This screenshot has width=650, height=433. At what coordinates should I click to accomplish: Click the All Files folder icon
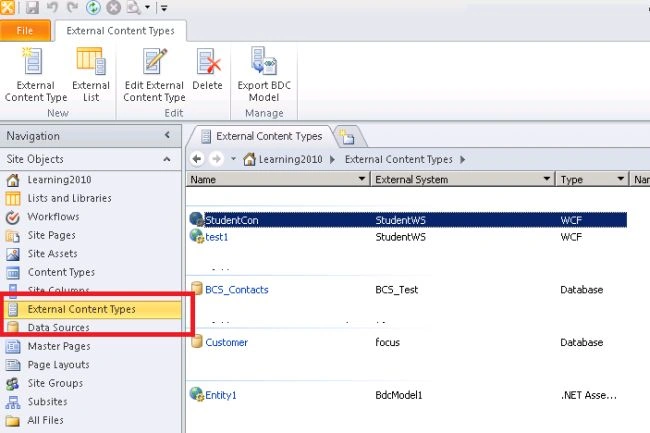coord(12,421)
